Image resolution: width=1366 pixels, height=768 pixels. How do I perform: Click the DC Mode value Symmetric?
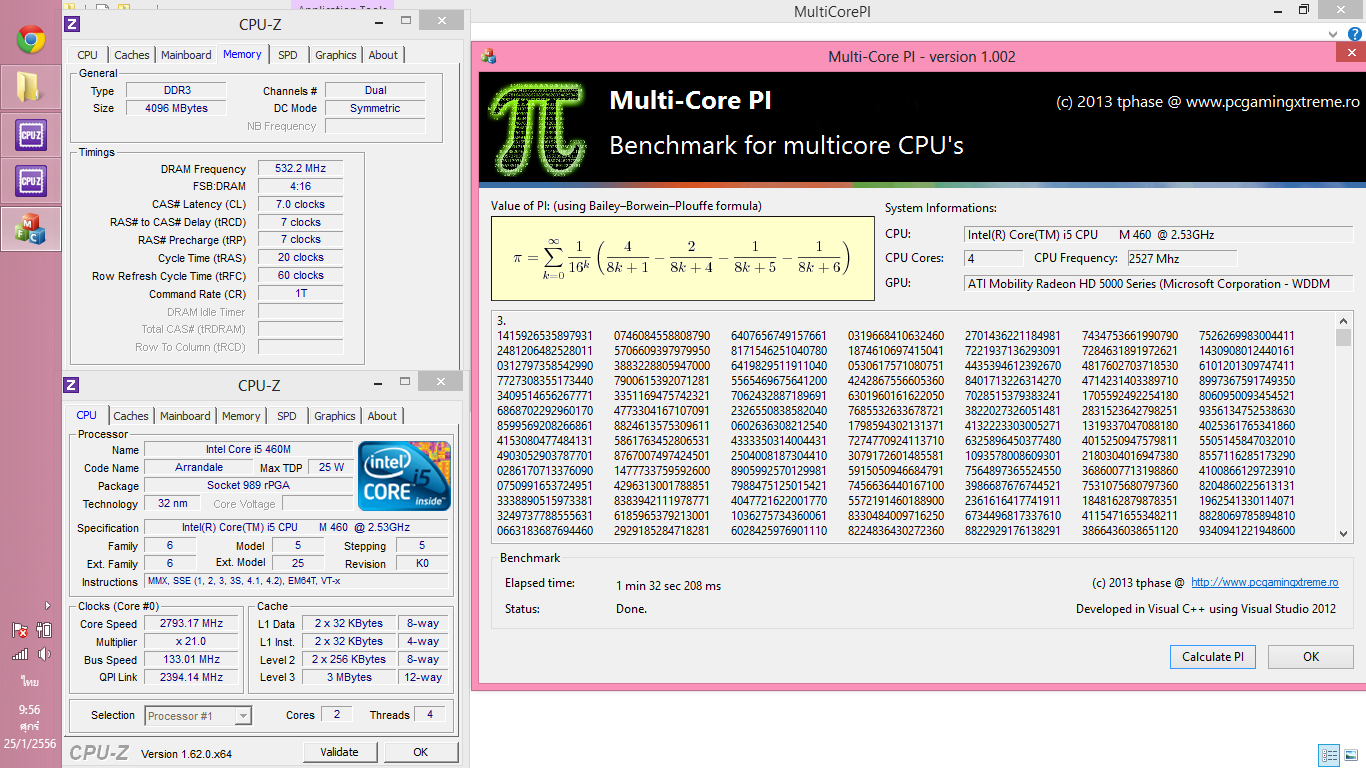pos(375,108)
